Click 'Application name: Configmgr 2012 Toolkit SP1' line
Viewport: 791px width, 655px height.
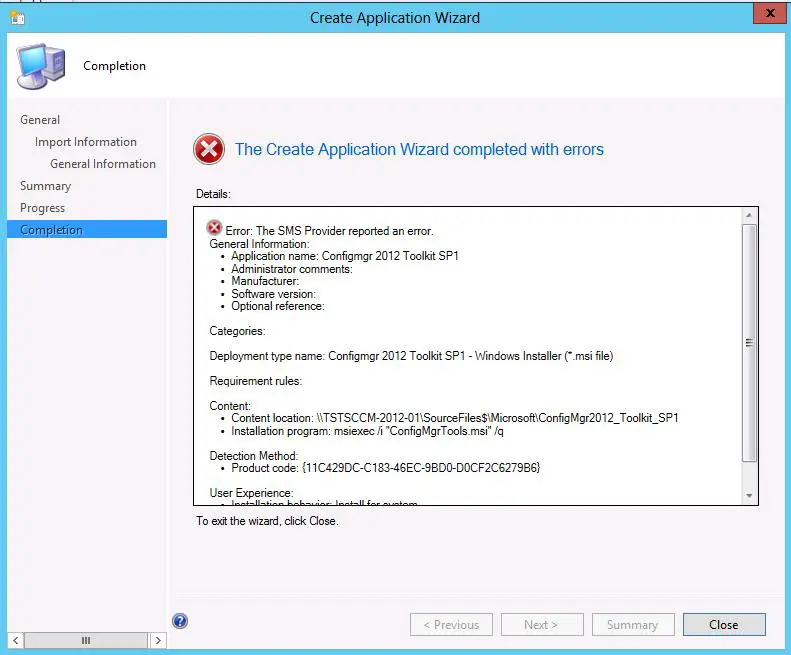pos(345,256)
